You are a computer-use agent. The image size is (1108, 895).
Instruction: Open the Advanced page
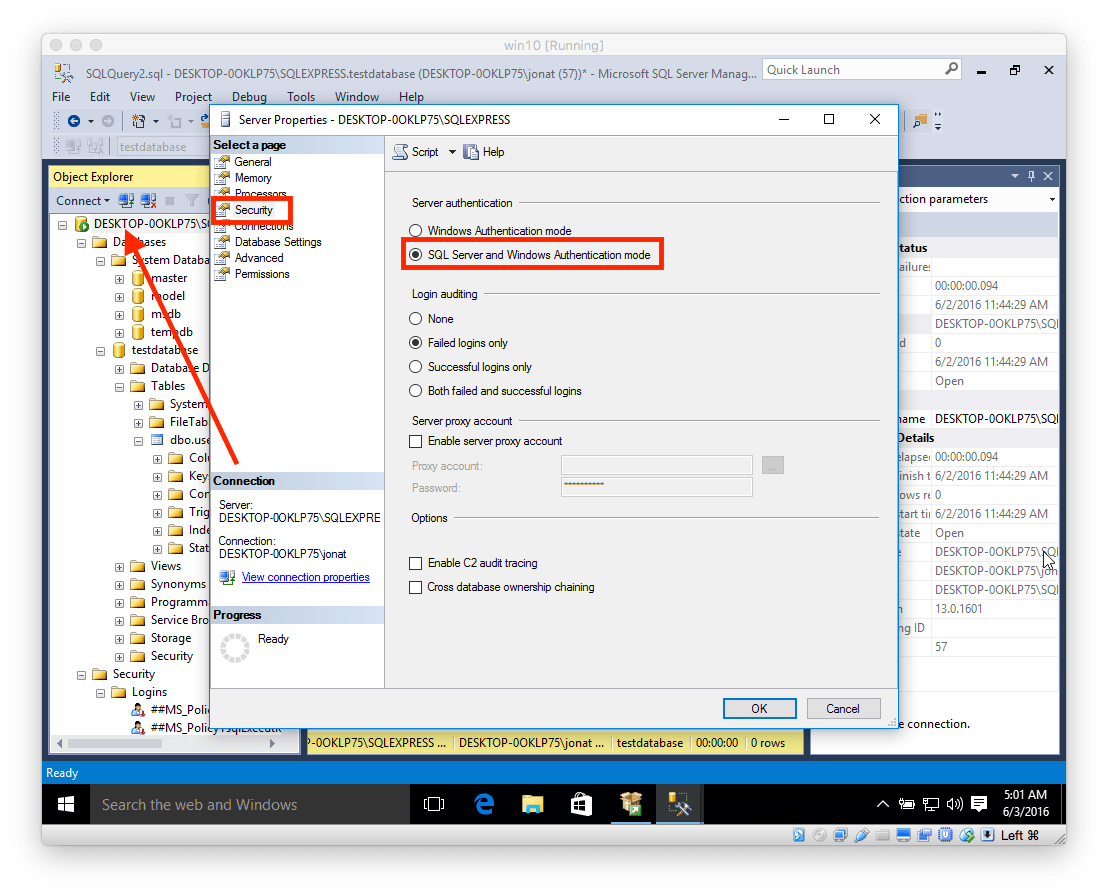coord(259,258)
